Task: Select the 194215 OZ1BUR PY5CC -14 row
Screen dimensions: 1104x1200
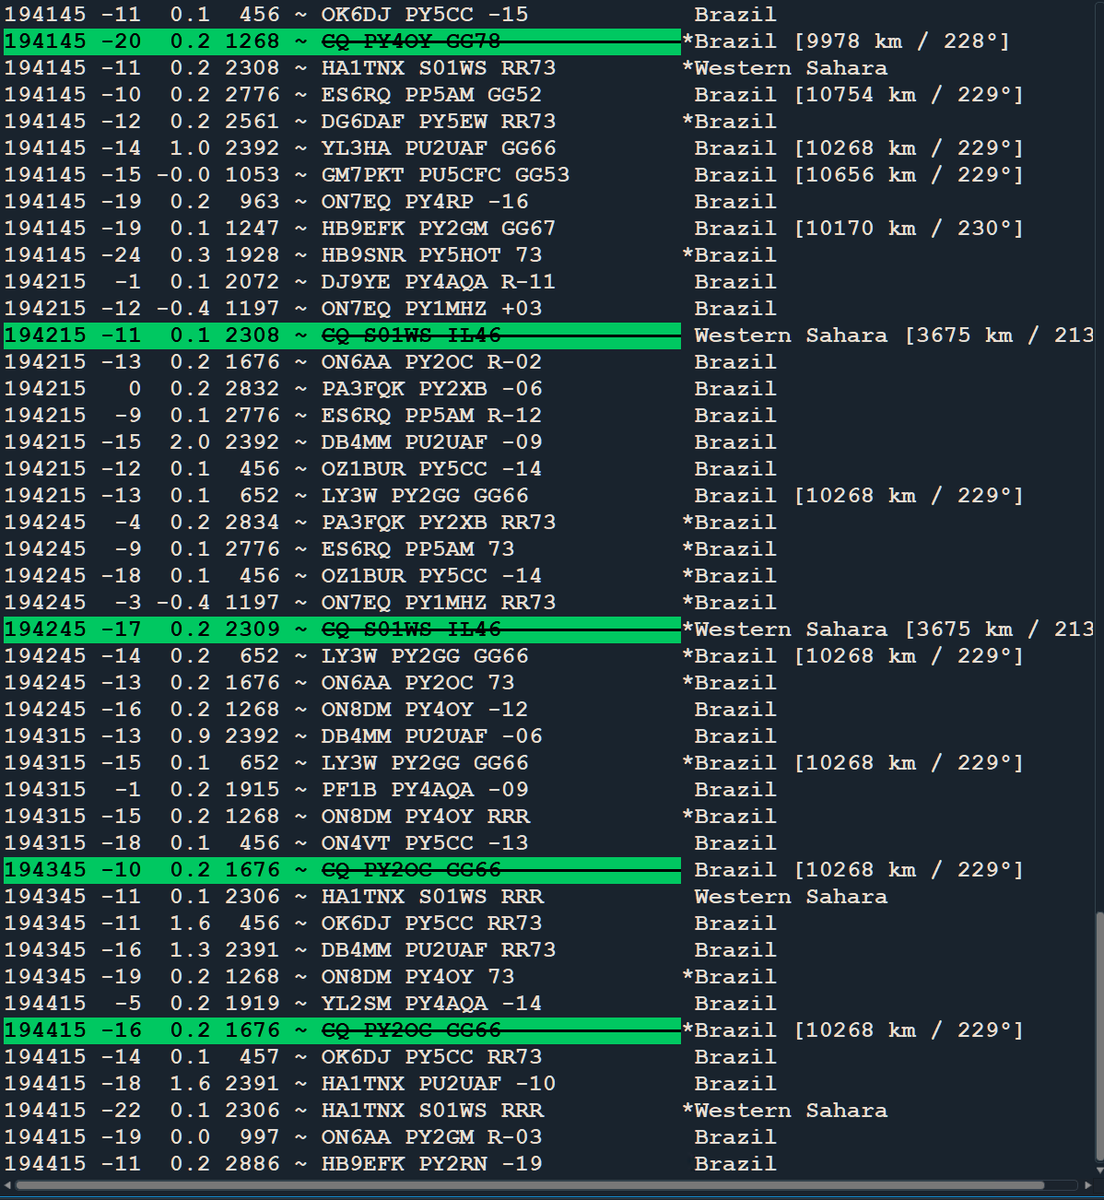Action: click(548, 469)
